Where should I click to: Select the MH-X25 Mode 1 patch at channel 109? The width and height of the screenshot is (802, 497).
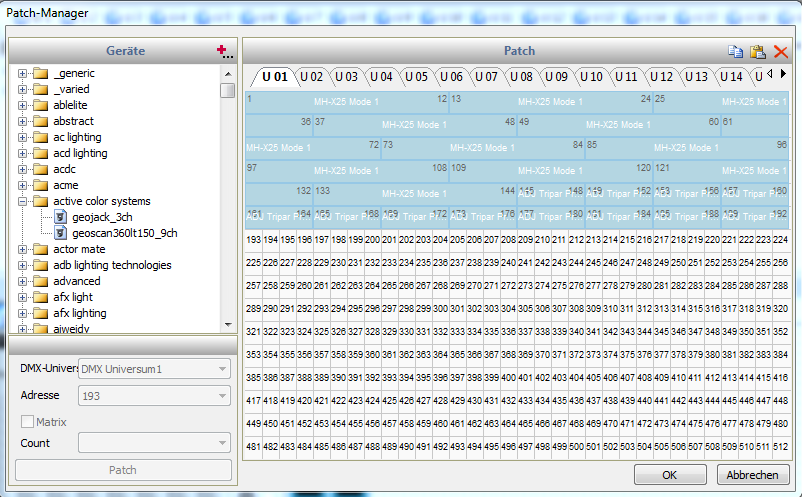551,171
